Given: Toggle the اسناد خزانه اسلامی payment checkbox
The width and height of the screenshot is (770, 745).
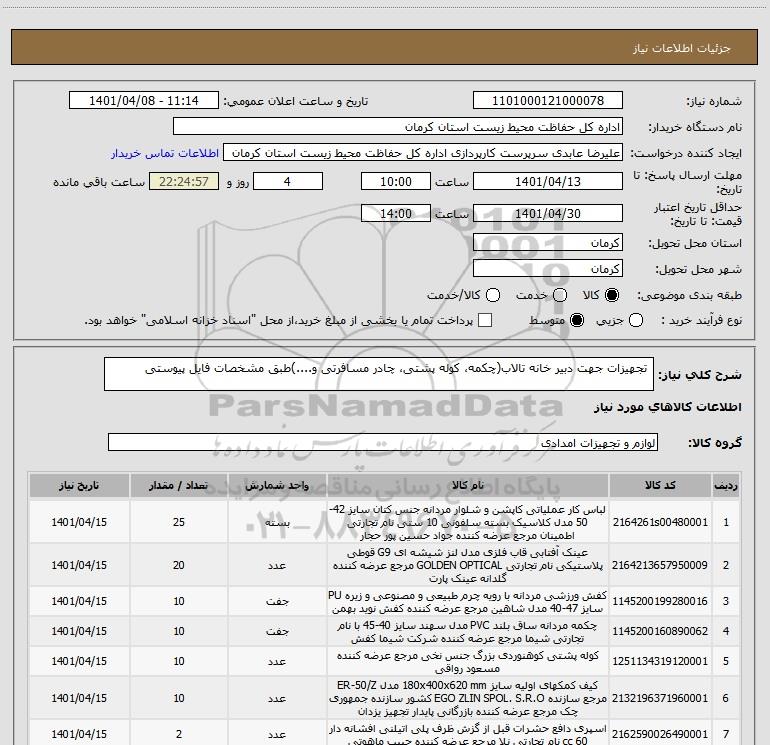Looking at the screenshot, I should point(485,320).
